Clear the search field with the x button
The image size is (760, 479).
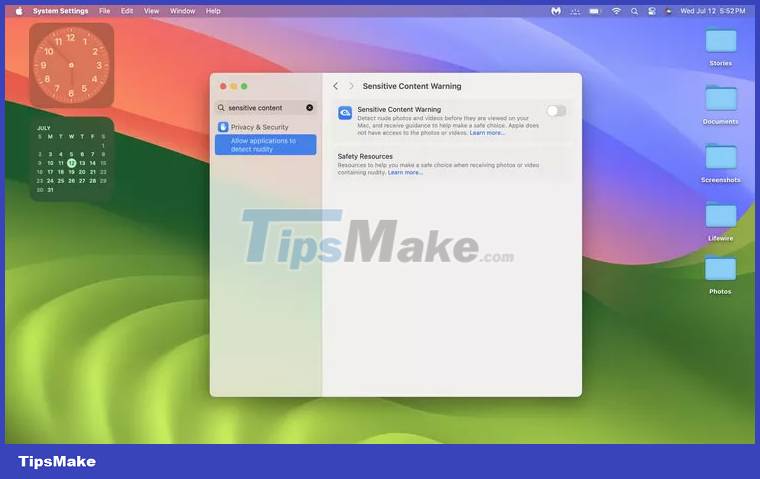309,108
